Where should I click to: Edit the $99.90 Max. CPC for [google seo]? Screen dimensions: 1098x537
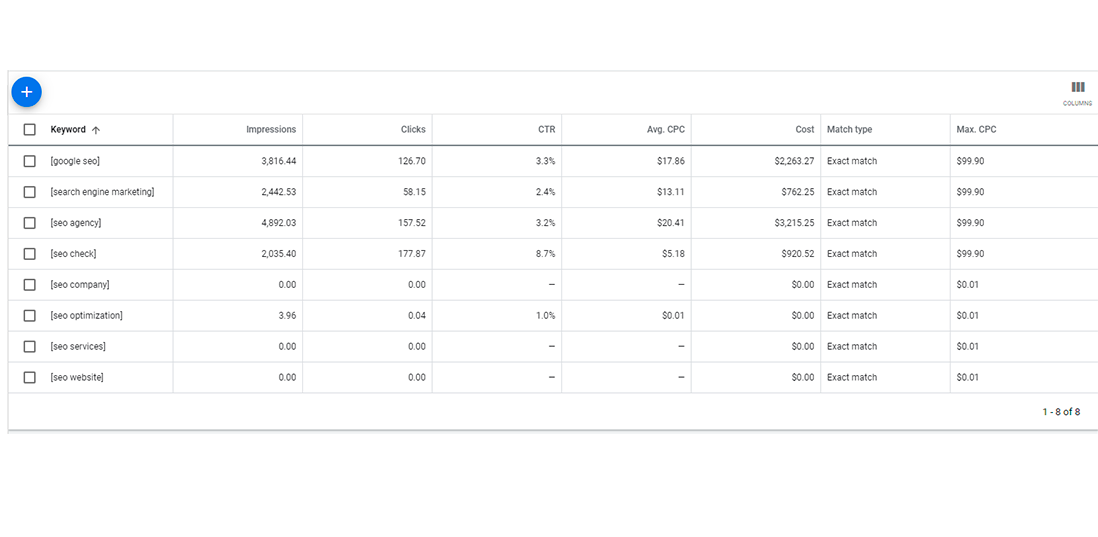pos(971,161)
